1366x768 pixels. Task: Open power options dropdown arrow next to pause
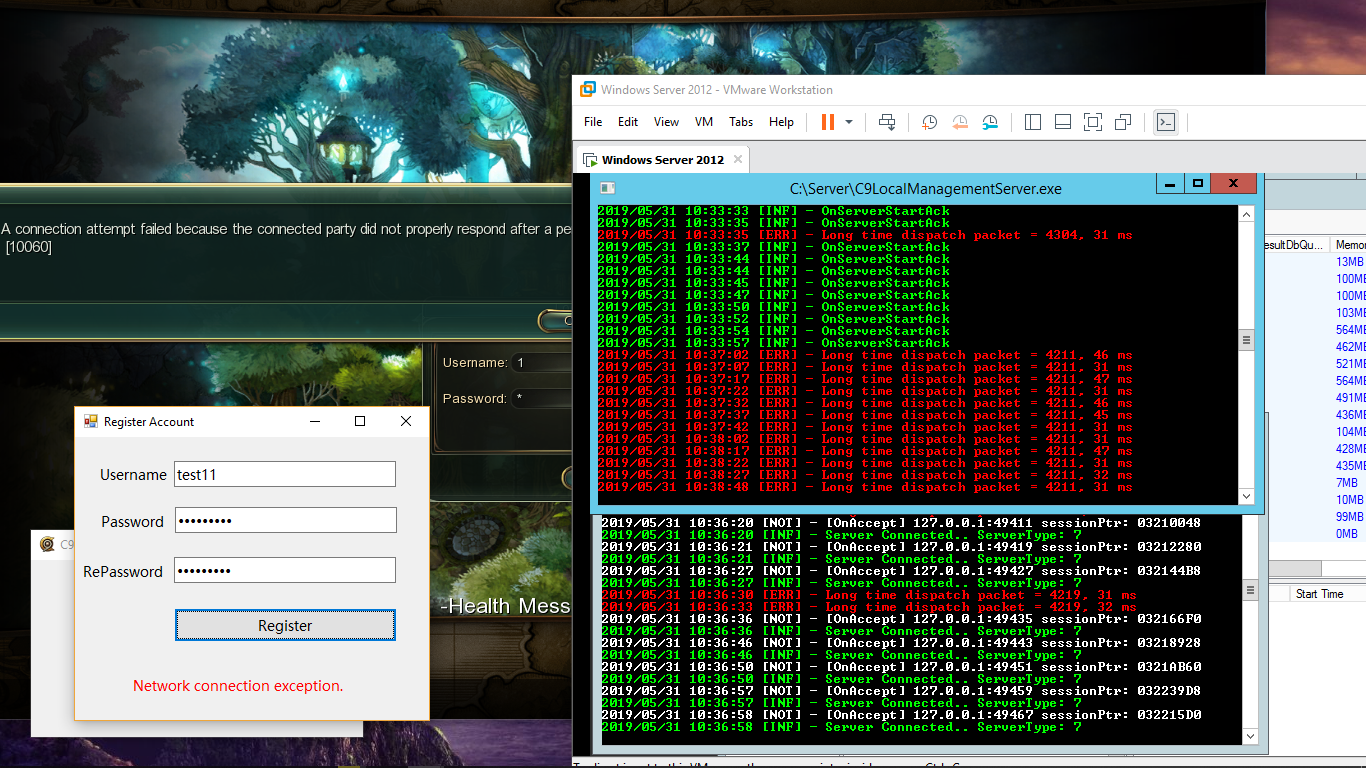point(849,122)
